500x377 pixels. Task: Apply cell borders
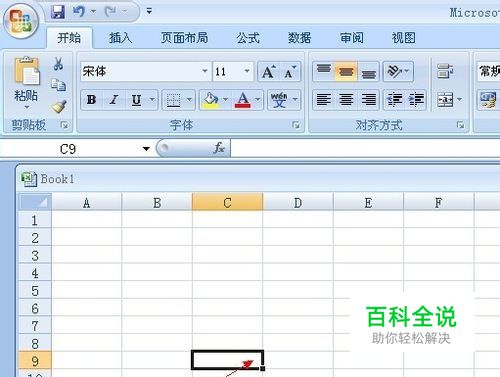[x=173, y=100]
